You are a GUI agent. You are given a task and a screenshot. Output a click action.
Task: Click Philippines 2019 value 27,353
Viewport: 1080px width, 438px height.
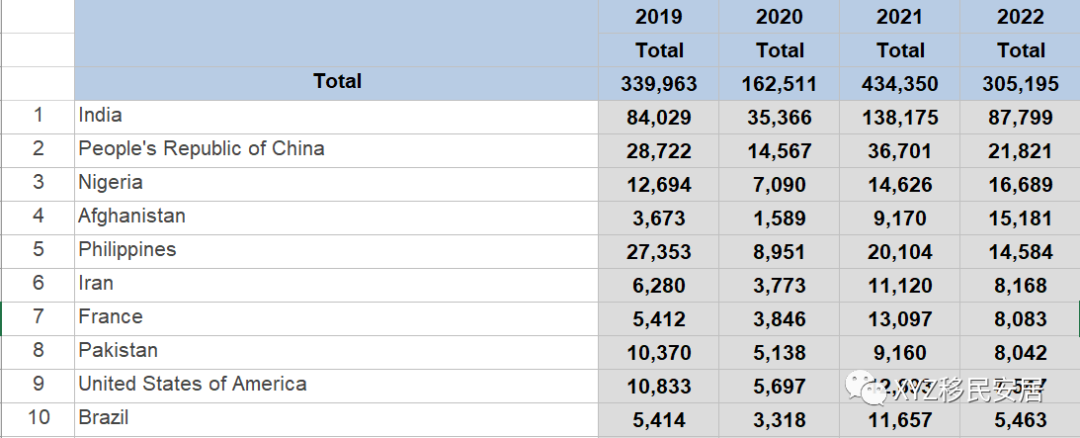click(x=658, y=251)
